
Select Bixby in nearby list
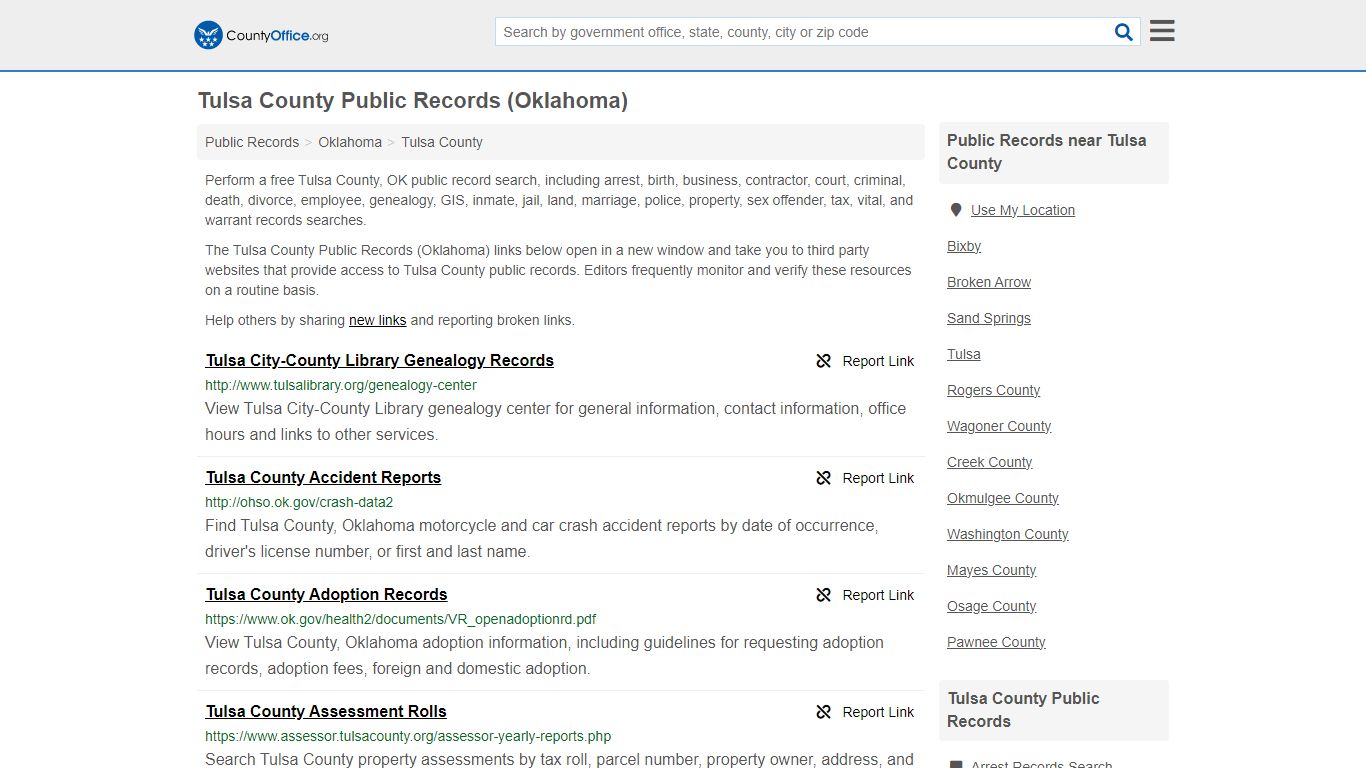[964, 246]
